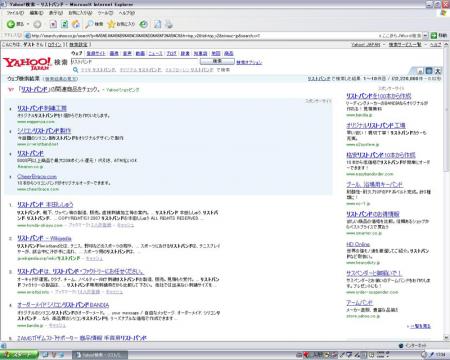Open 検索オプション search options link

[249, 62]
